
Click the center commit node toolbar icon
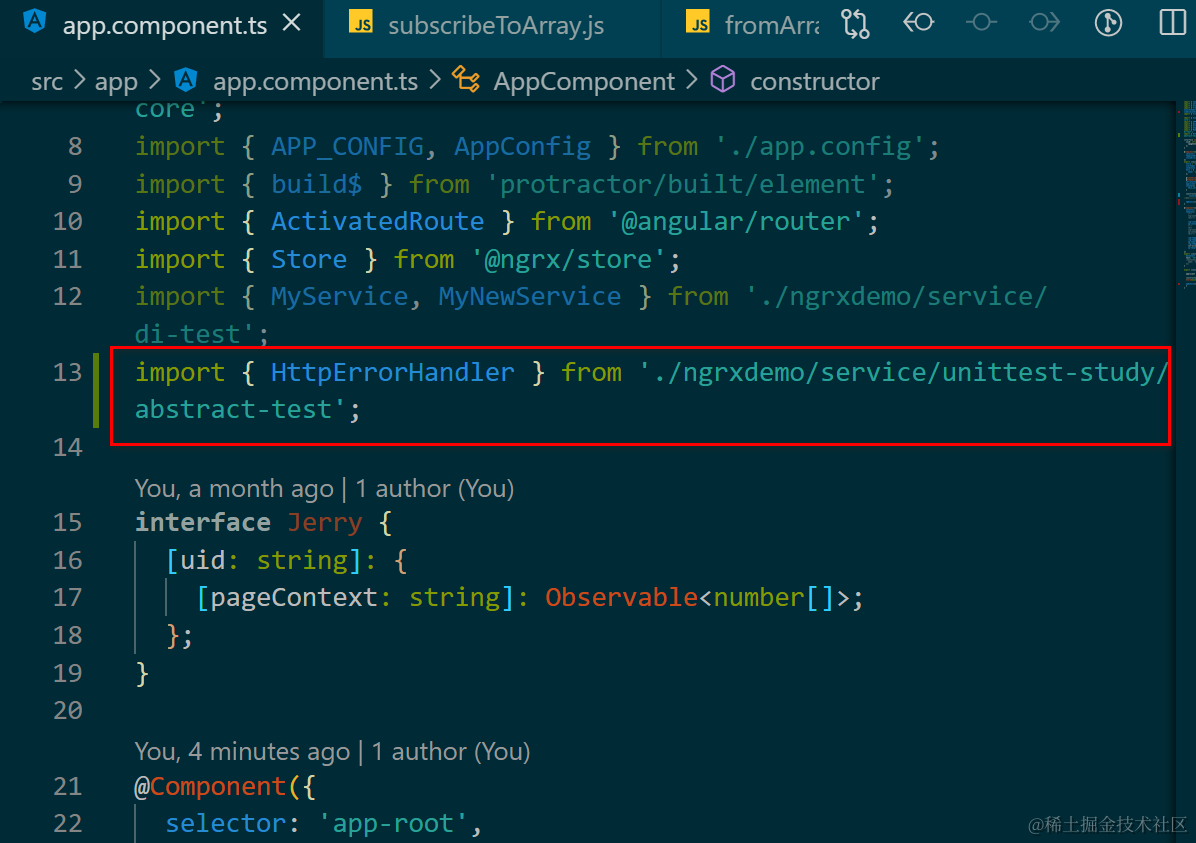pyautogui.click(x=981, y=23)
